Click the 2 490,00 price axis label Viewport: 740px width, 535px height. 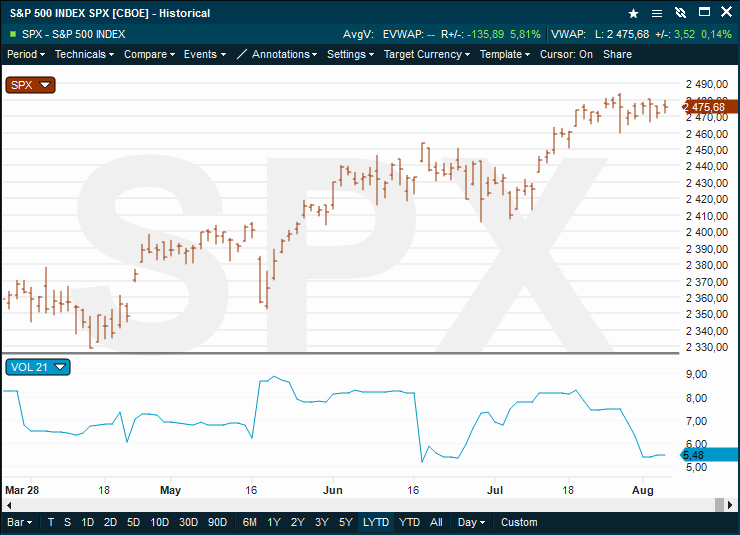706,84
